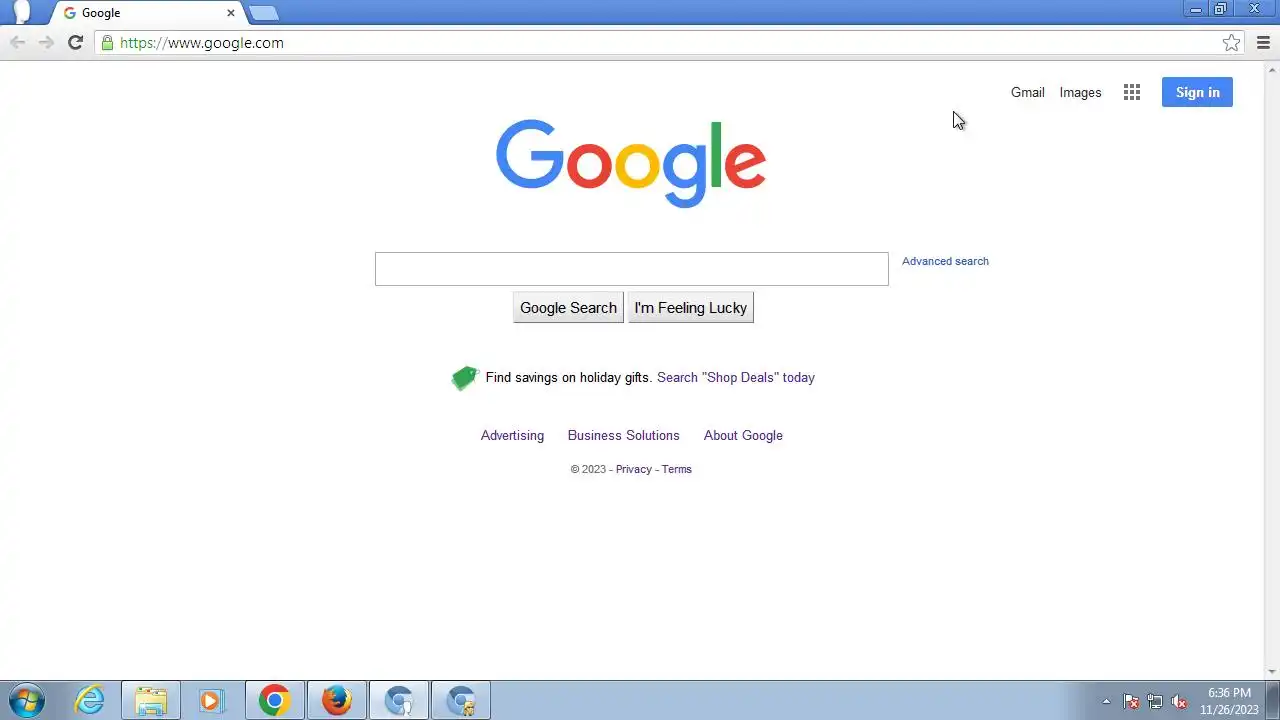Open the Chrome hamburger menu

tap(1263, 42)
